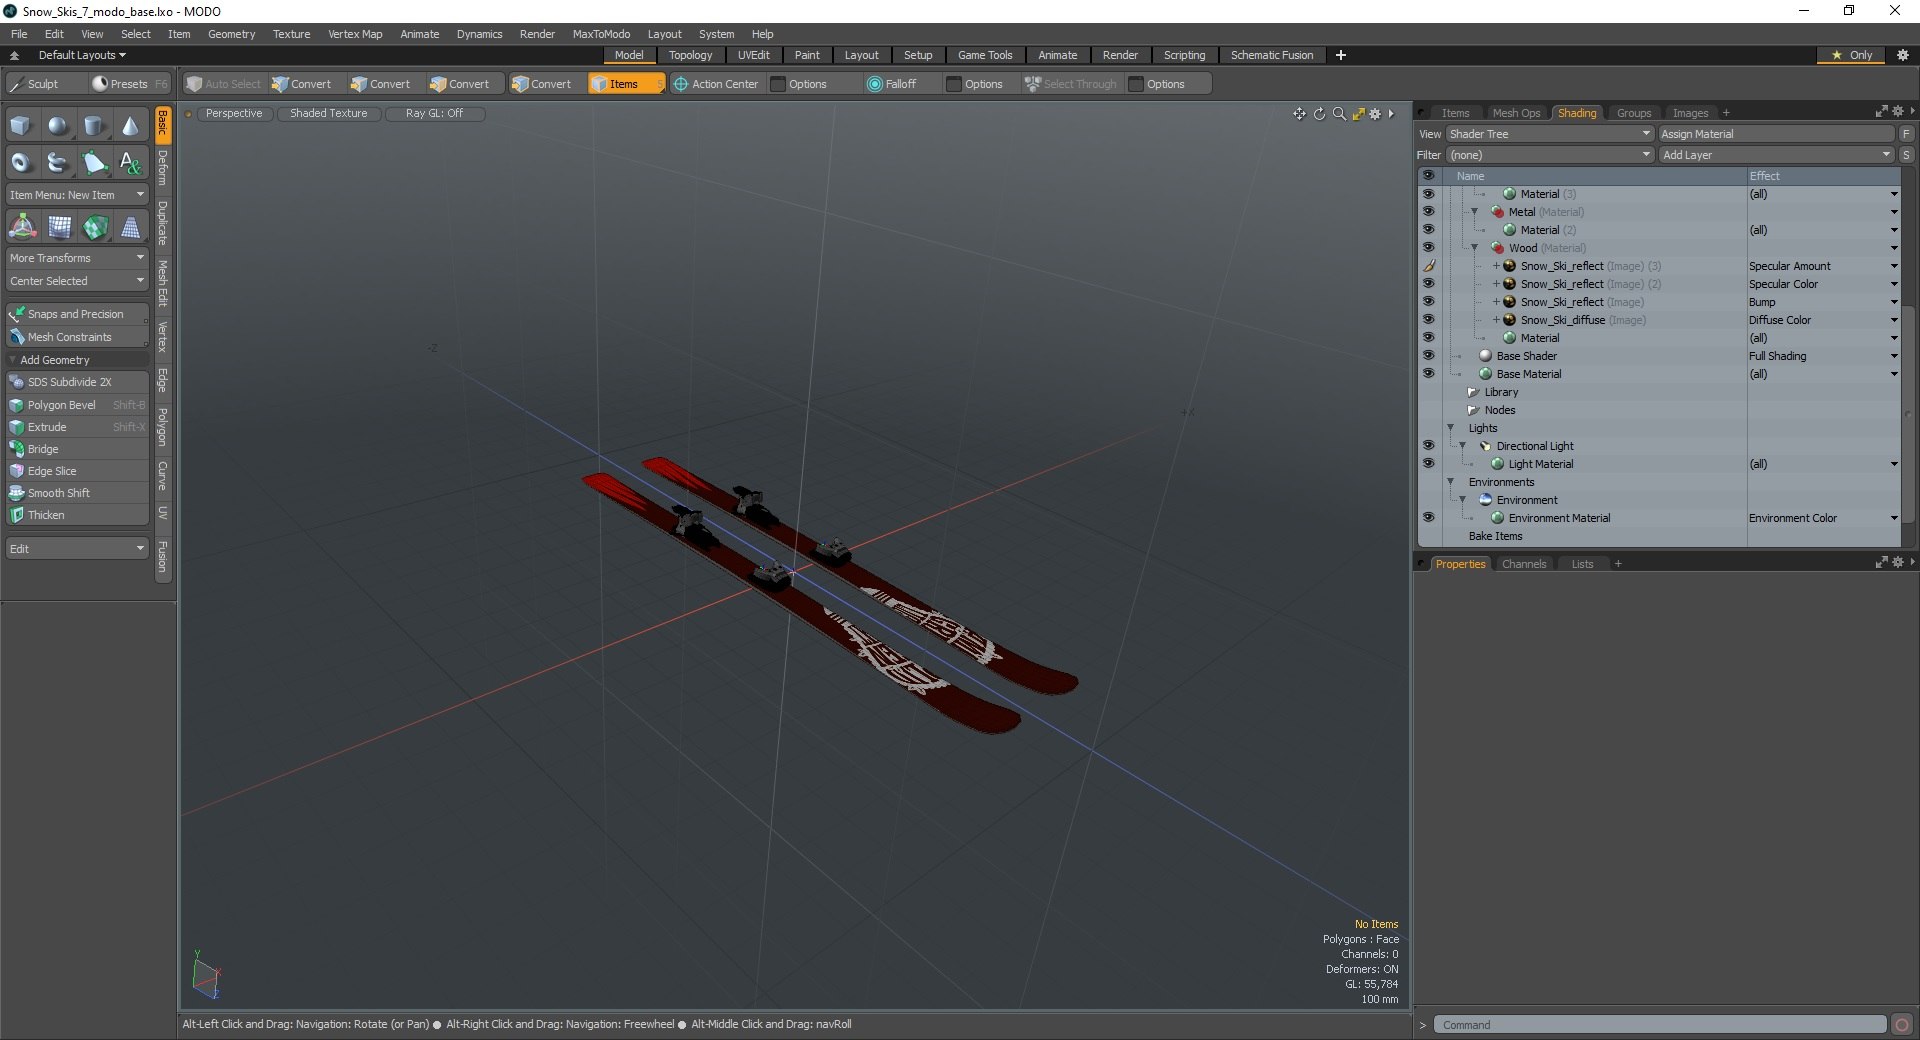Activate the Transform tool icon

(22, 227)
